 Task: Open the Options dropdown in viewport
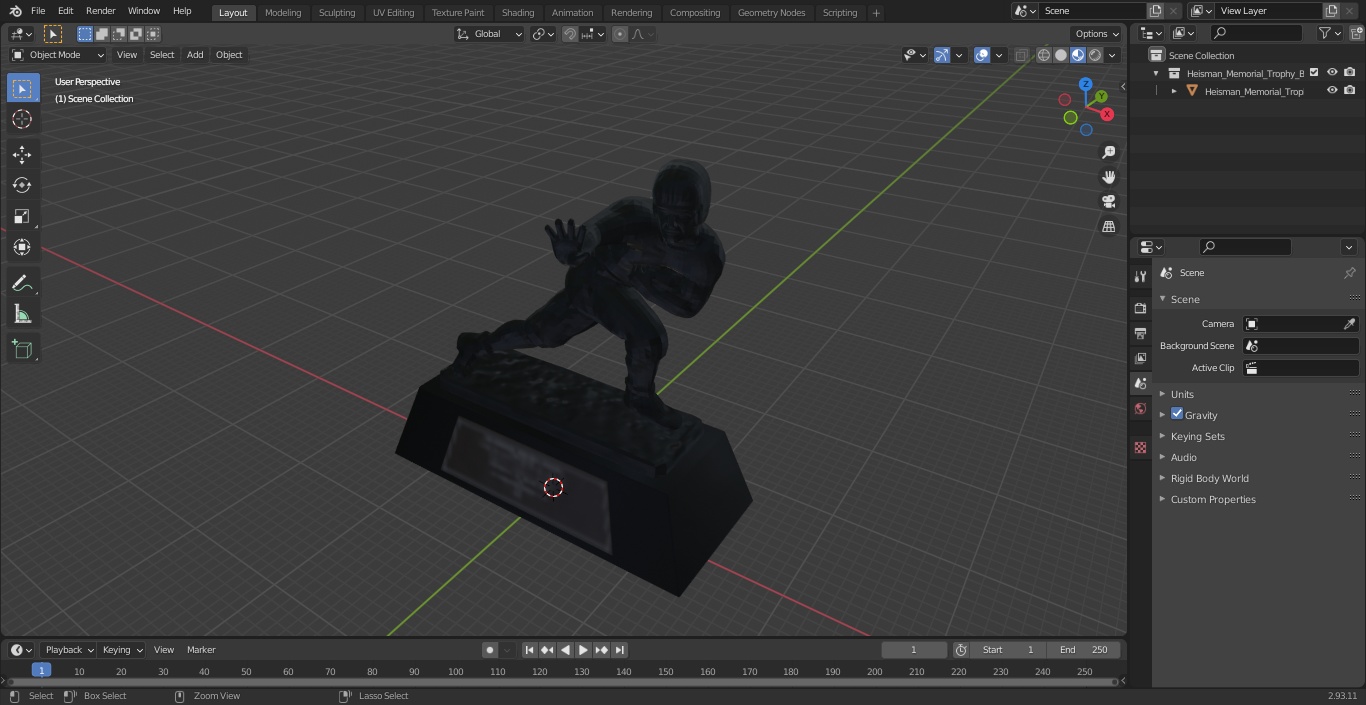pos(1097,34)
